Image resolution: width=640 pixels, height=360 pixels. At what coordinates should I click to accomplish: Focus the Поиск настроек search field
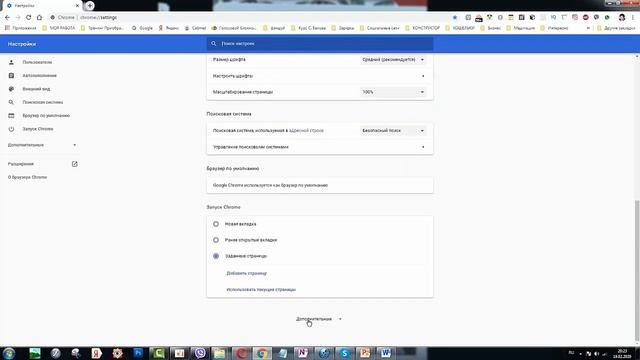(320, 44)
